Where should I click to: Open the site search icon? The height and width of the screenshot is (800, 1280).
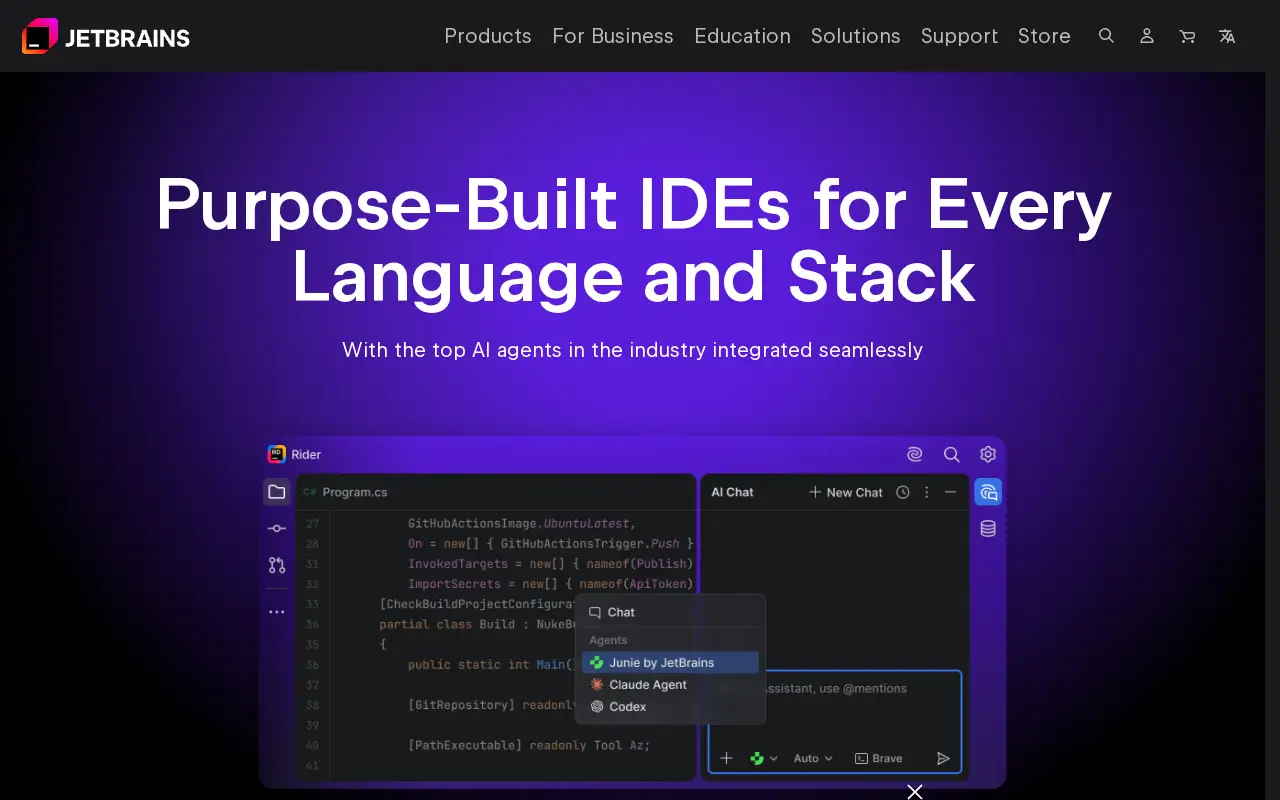pyautogui.click(x=1106, y=36)
